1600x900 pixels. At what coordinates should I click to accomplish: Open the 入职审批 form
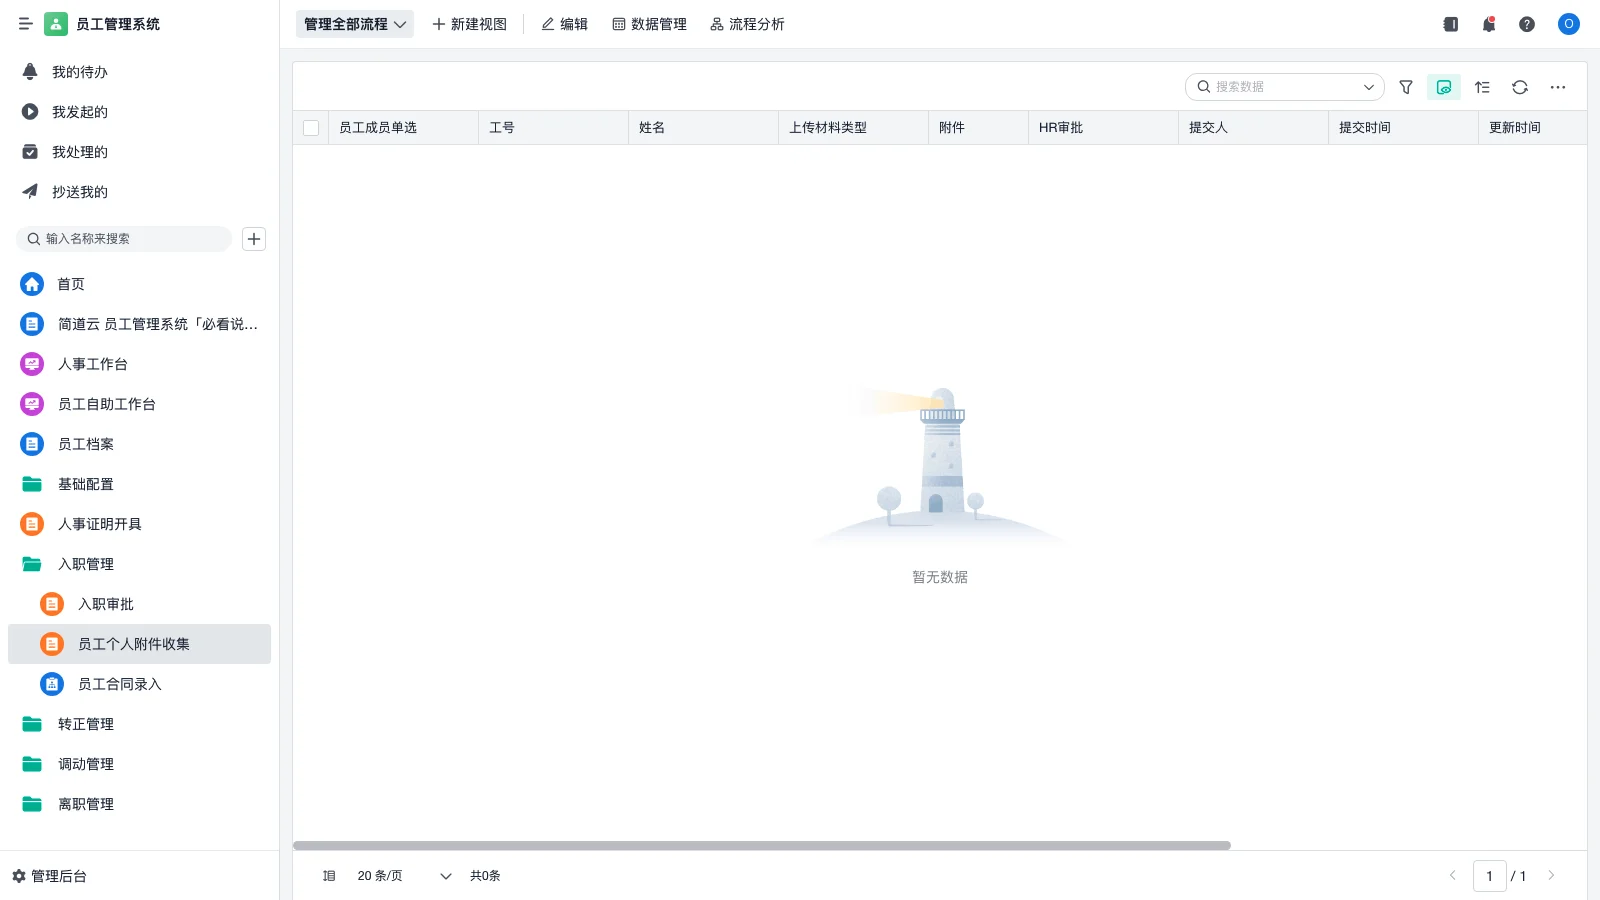[105, 604]
